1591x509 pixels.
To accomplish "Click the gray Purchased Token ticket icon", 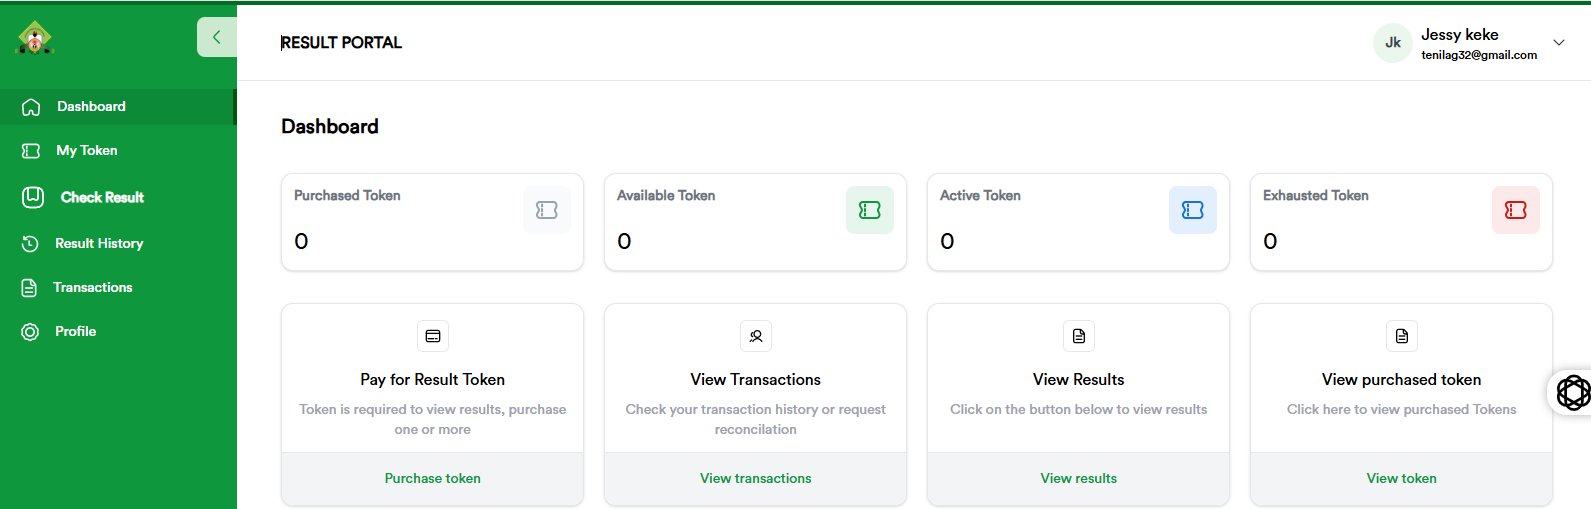I will tap(547, 210).
